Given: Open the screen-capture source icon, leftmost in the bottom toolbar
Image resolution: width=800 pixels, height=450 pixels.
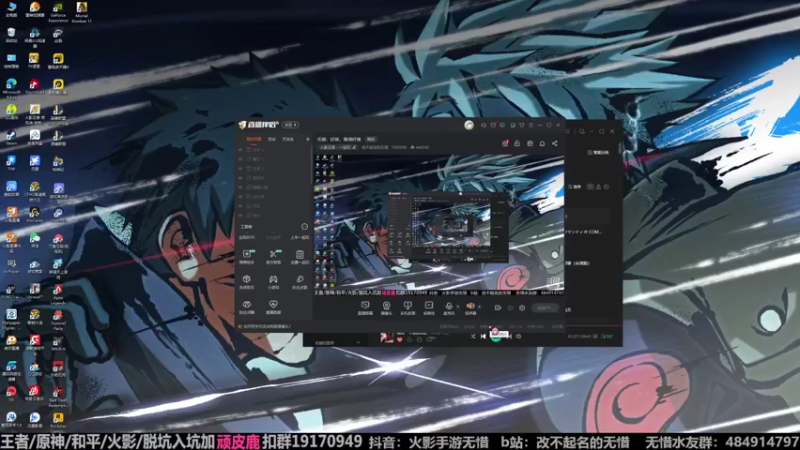Looking at the screenshot, I should pyautogui.click(x=365, y=306).
